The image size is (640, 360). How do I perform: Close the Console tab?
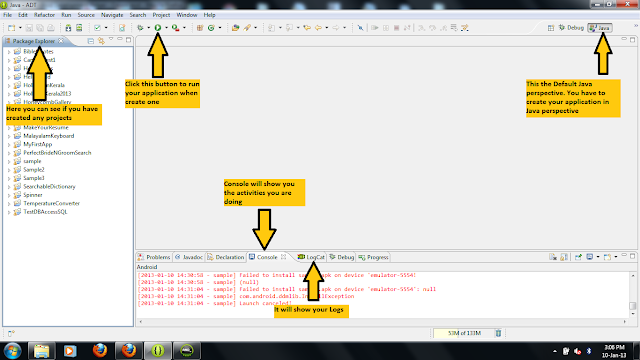point(283,257)
